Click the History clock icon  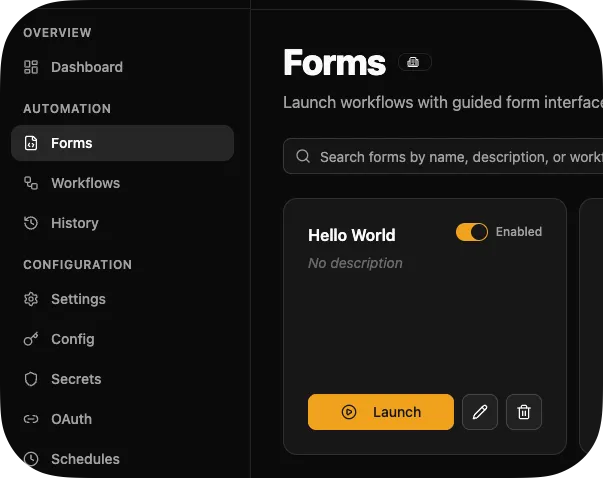pyautogui.click(x=31, y=223)
